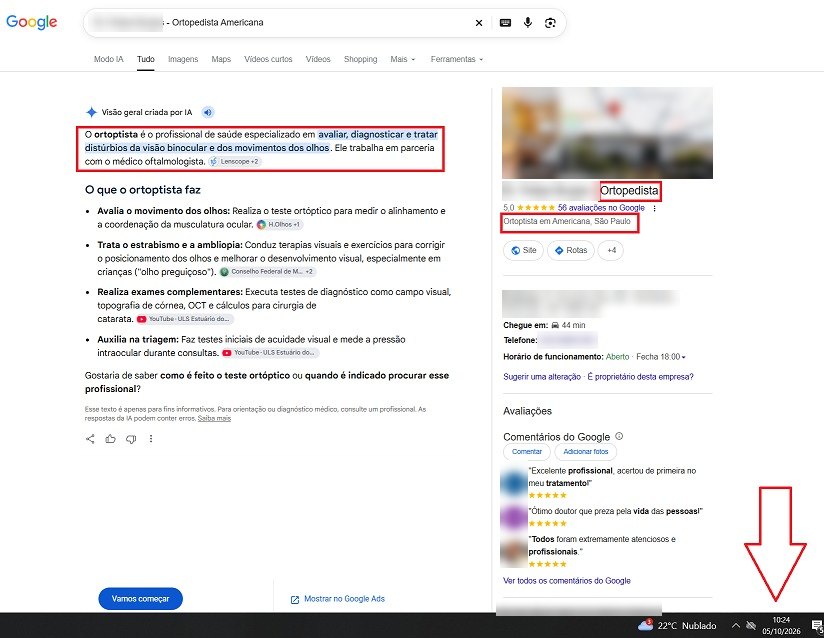The image size is (824, 638).
Task: Open the weather widget in the taskbar
Action: [x=677, y=625]
